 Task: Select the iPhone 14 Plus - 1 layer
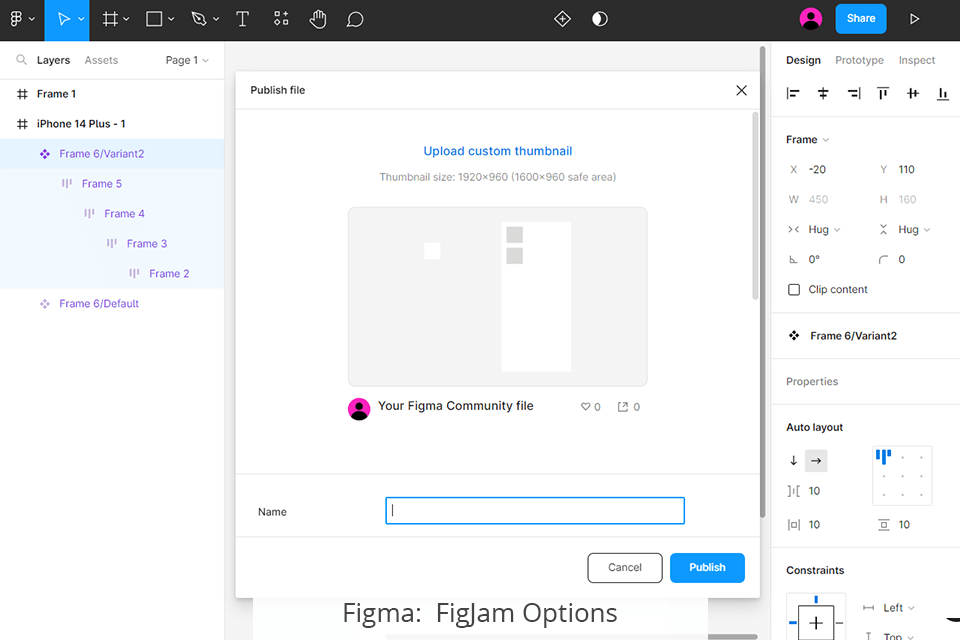pyautogui.click(x=112, y=124)
